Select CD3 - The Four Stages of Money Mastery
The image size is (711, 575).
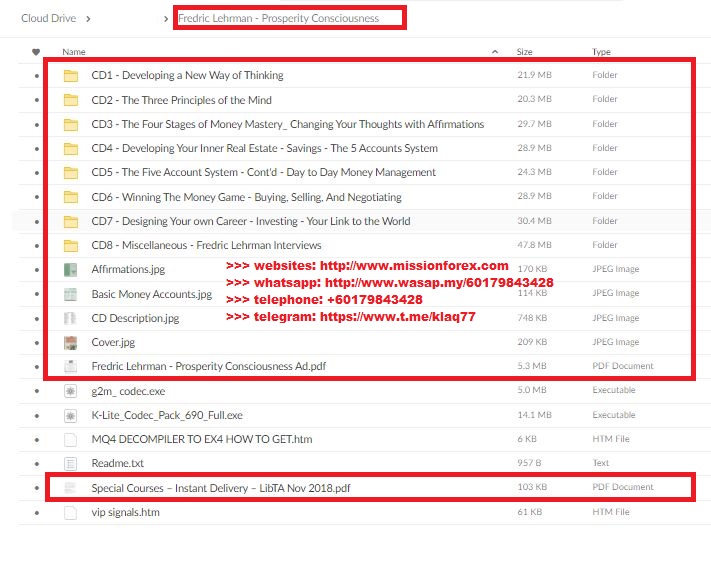287,124
